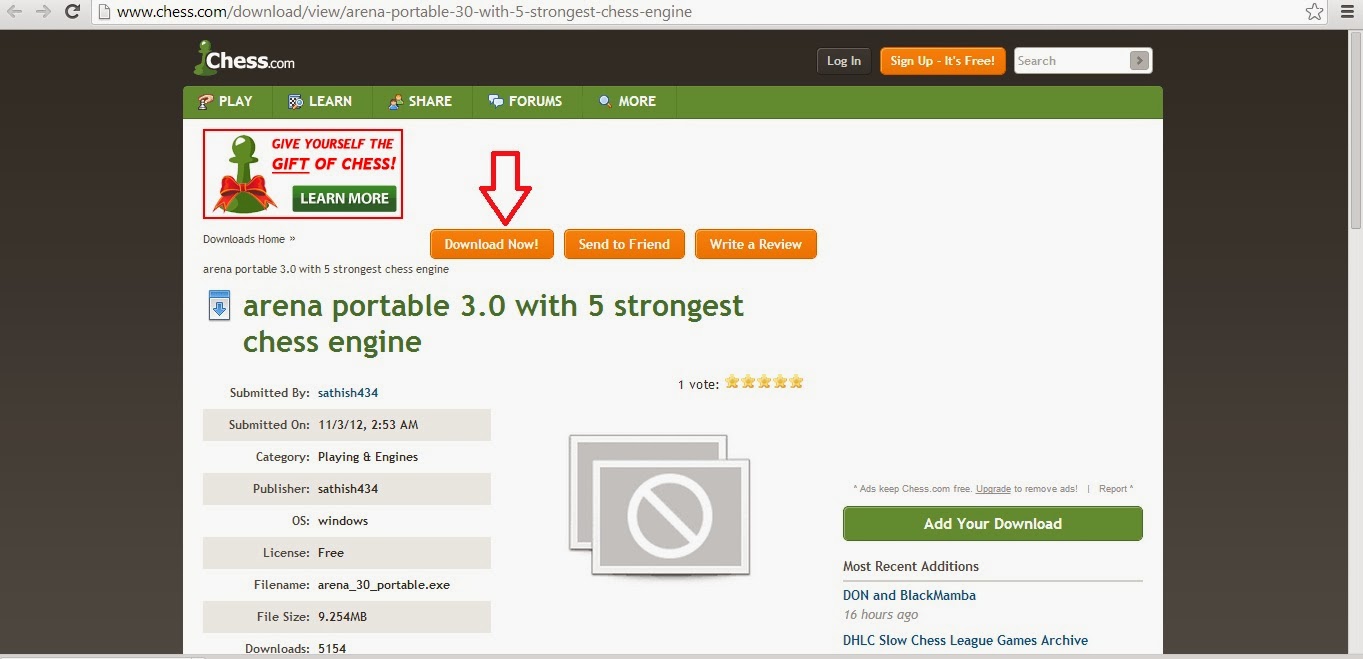
Task: Bookmark page with the star icon
Action: 1315,12
